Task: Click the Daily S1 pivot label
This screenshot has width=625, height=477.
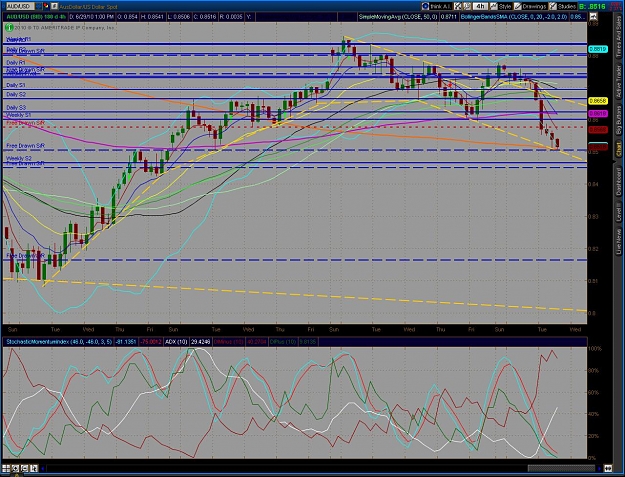Action: [16, 85]
